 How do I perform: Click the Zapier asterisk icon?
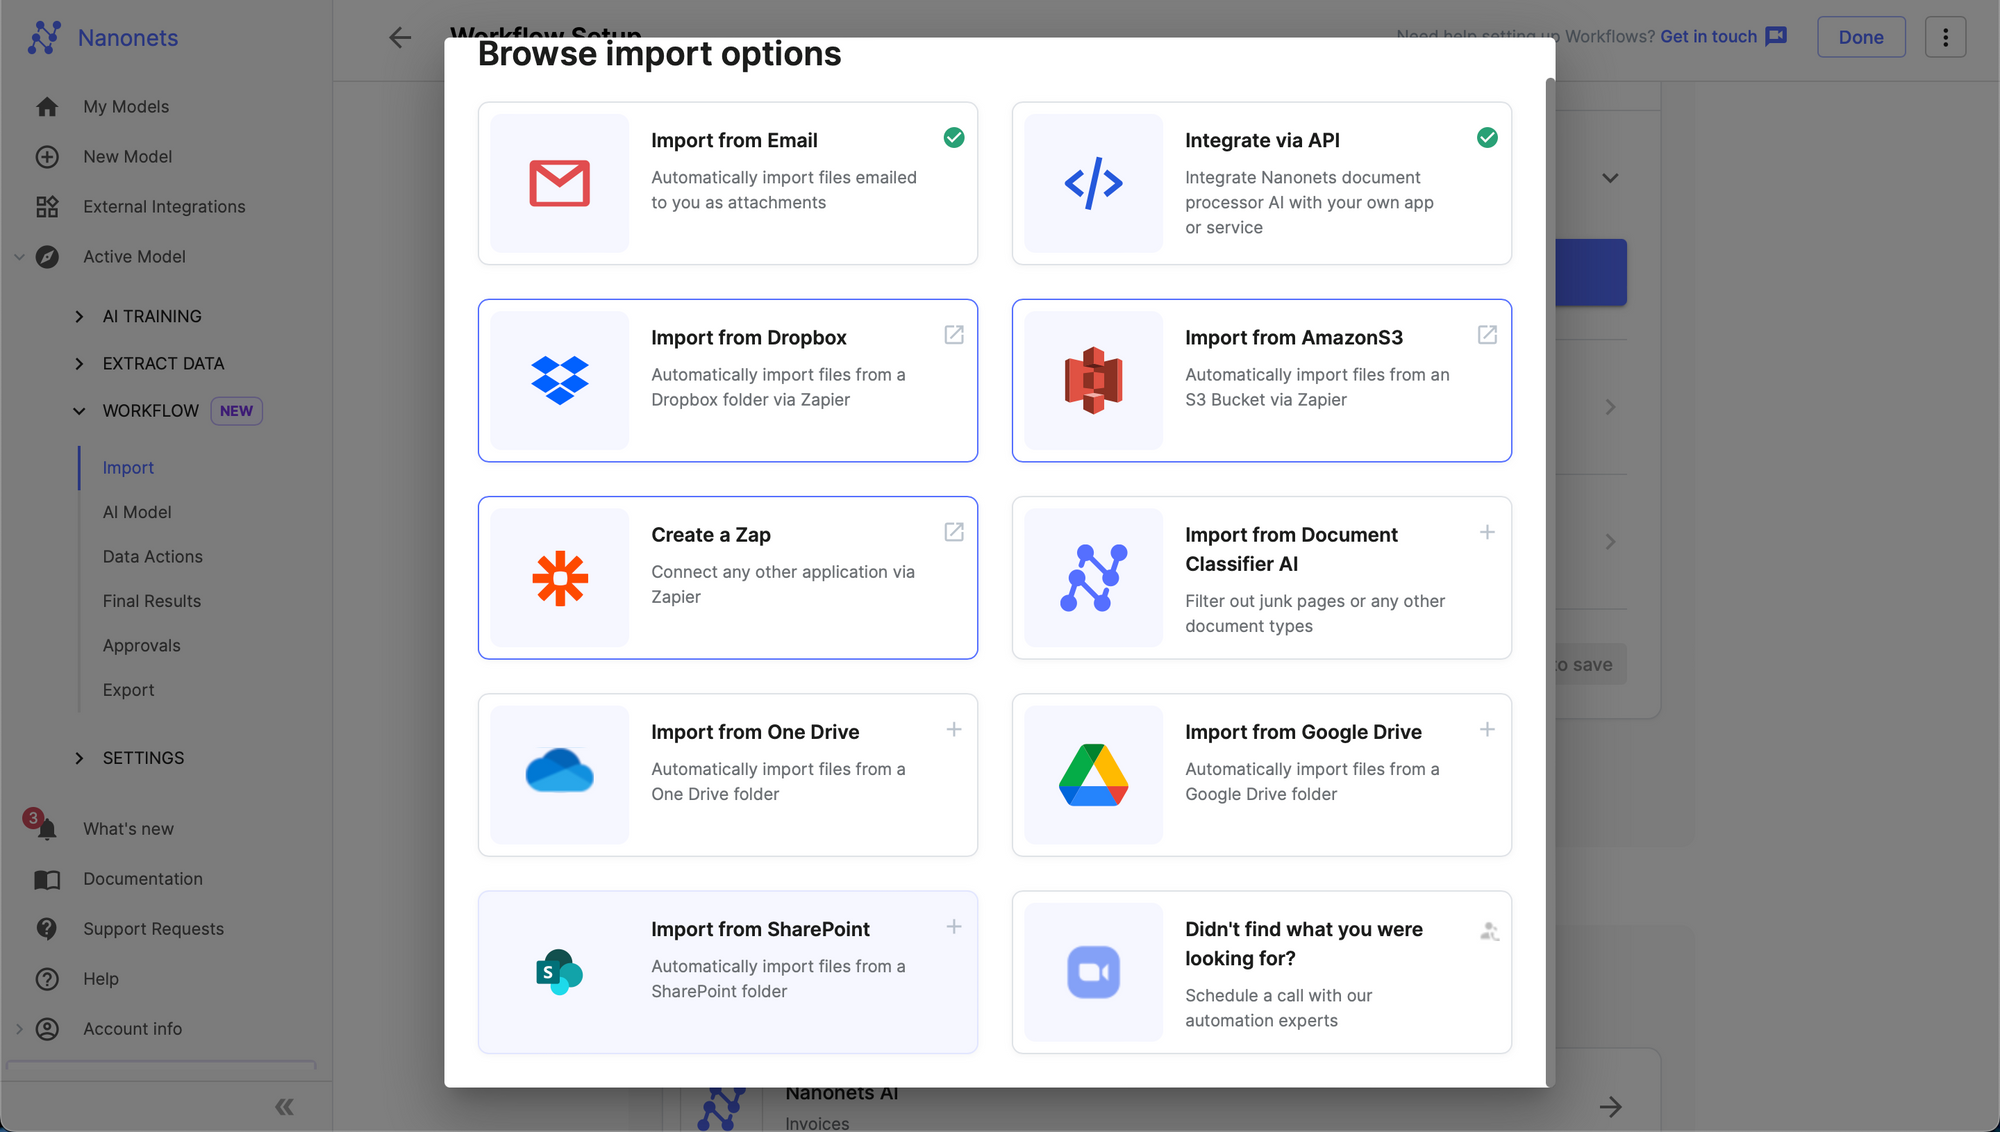click(560, 578)
